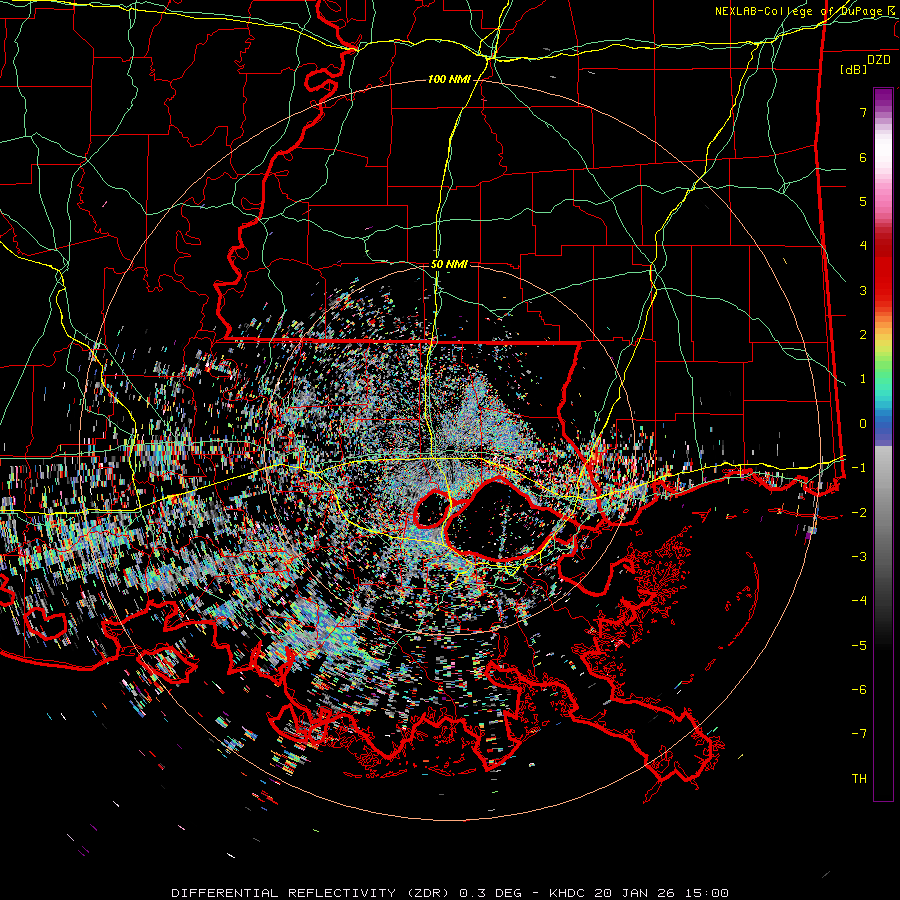Viewport: 900px width, 900px height.
Task: Click the -4 value on the color scale
Action: [859, 601]
